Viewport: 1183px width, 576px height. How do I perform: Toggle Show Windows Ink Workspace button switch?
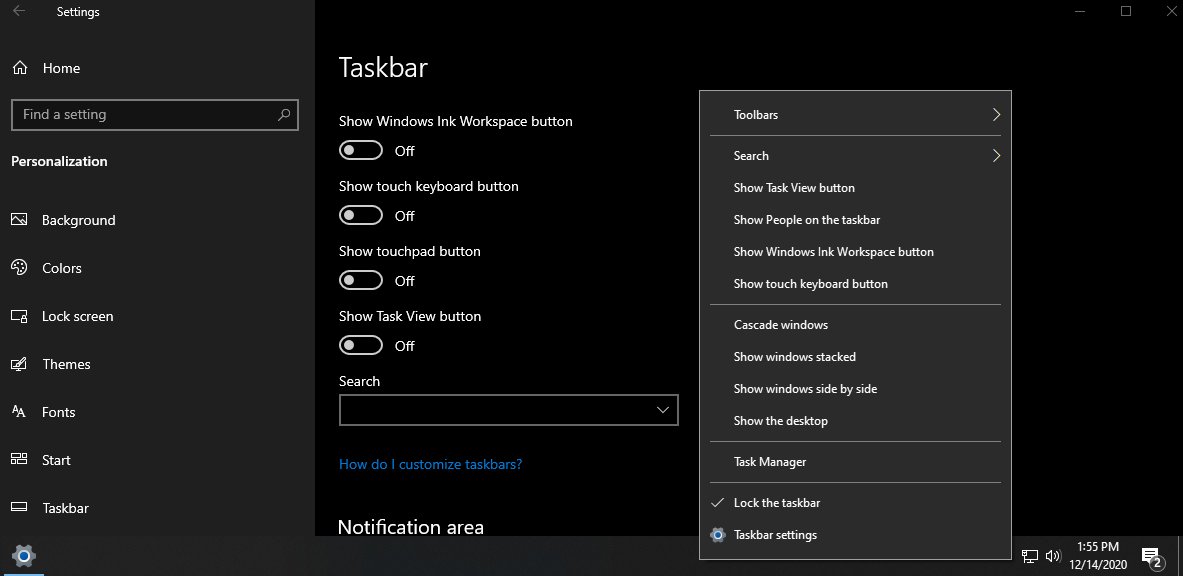click(361, 151)
